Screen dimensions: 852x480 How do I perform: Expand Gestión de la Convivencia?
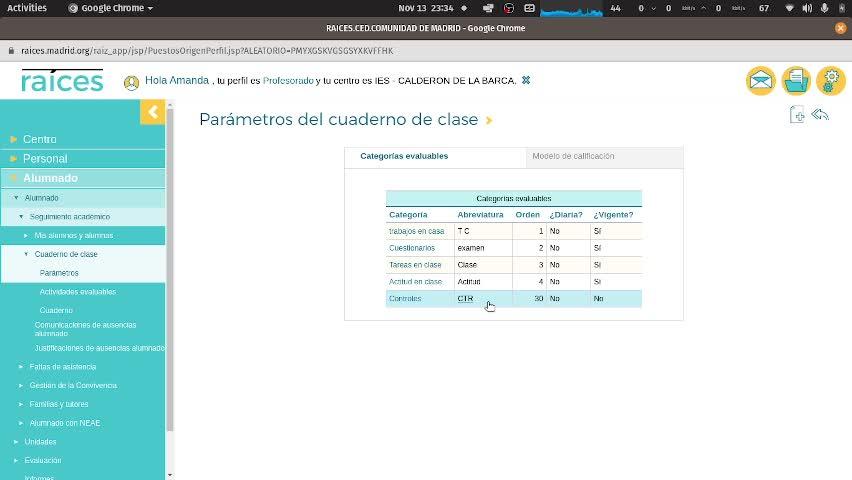(x=73, y=385)
